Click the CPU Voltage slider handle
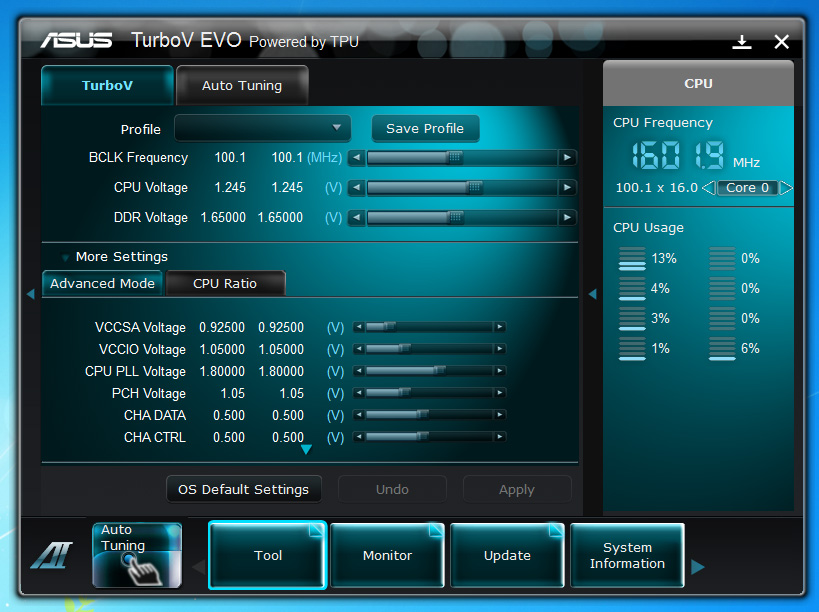This screenshot has width=819, height=612. pyautogui.click(x=475, y=187)
